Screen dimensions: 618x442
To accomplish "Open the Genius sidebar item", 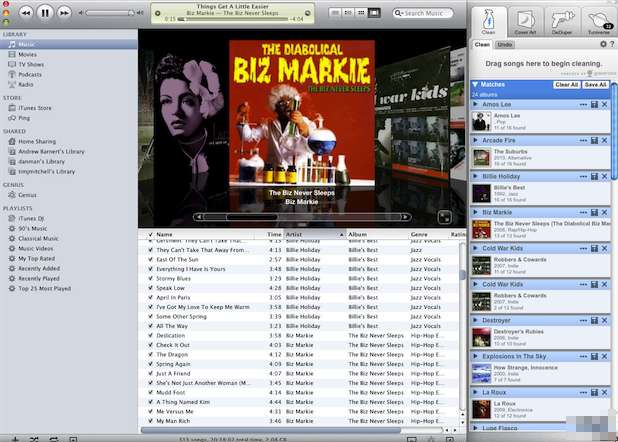I will click(27, 195).
